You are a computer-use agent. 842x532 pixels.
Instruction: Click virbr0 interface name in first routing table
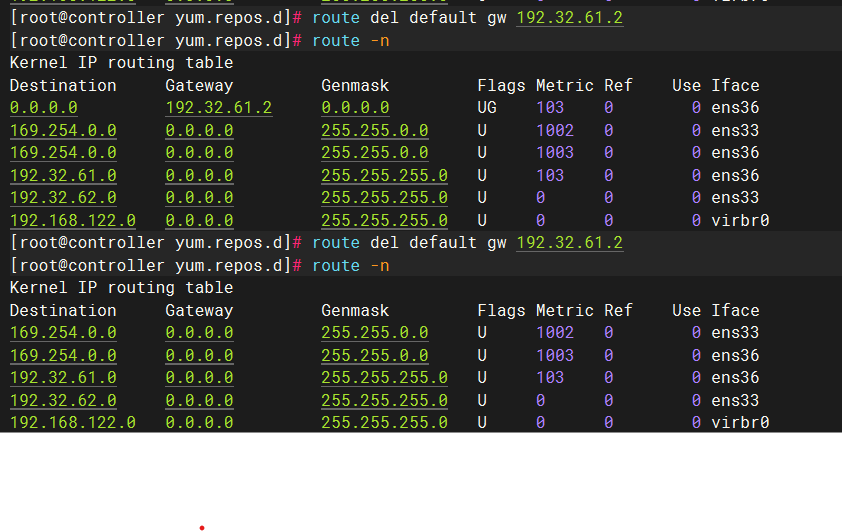click(x=740, y=220)
